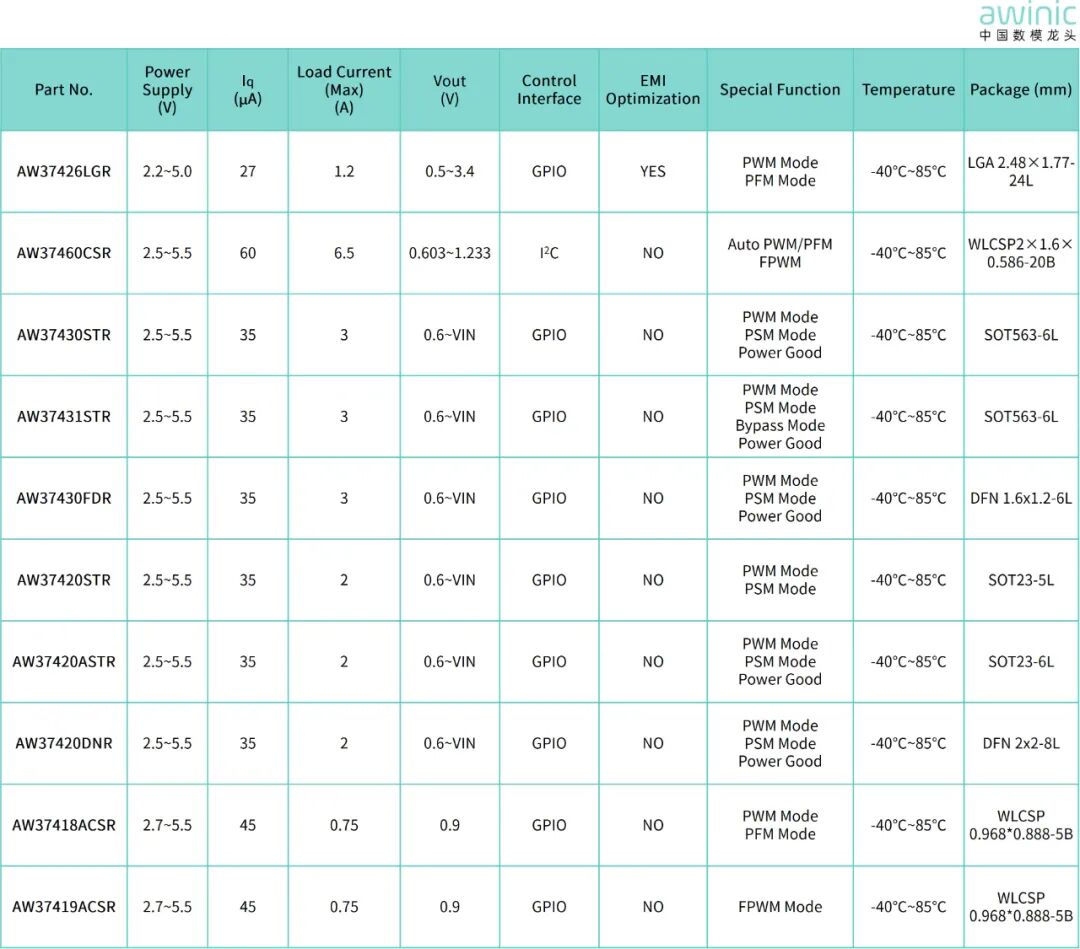Click load current 3 in AW37430STR row

point(344,335)
